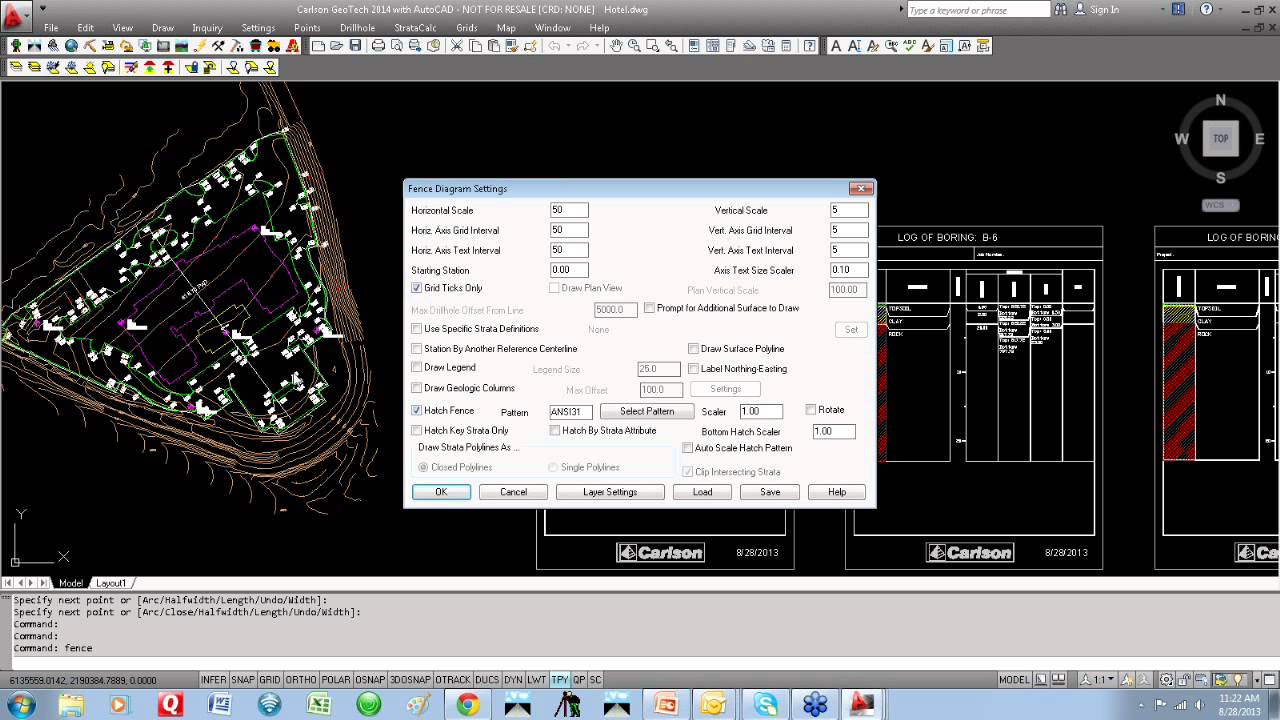This screenshot has width=1280, height=720.
Task: Open Google Chrome from the taskbar
Action: 467,704
